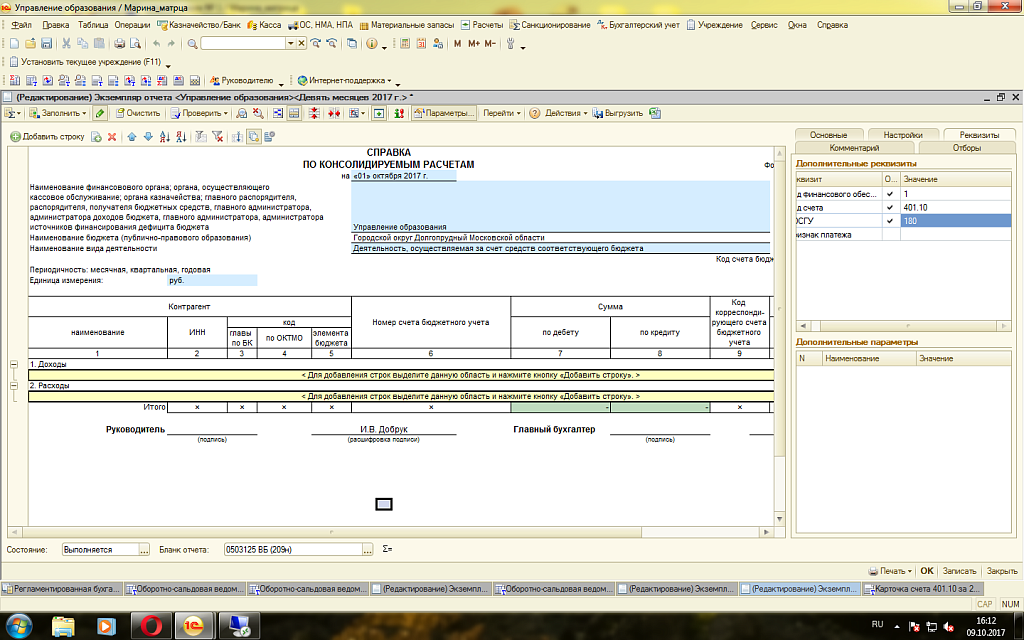
Task: Toggle the checkmark in the КОСГУ row
Action: 889,220
